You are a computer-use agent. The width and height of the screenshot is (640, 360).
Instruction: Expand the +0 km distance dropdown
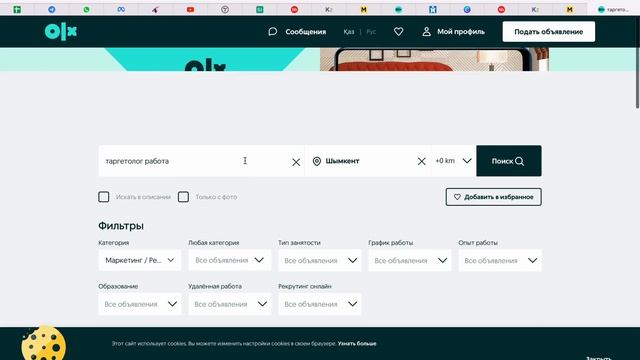tap(453, 161)
